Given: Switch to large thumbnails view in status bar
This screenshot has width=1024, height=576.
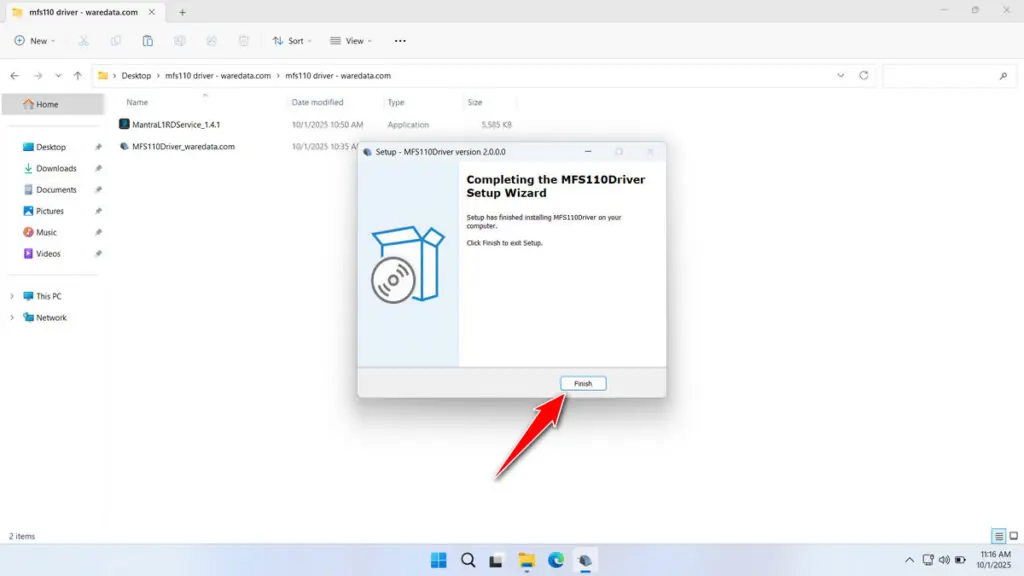Looking at the screenshot, I should [x=1012, y=536].
